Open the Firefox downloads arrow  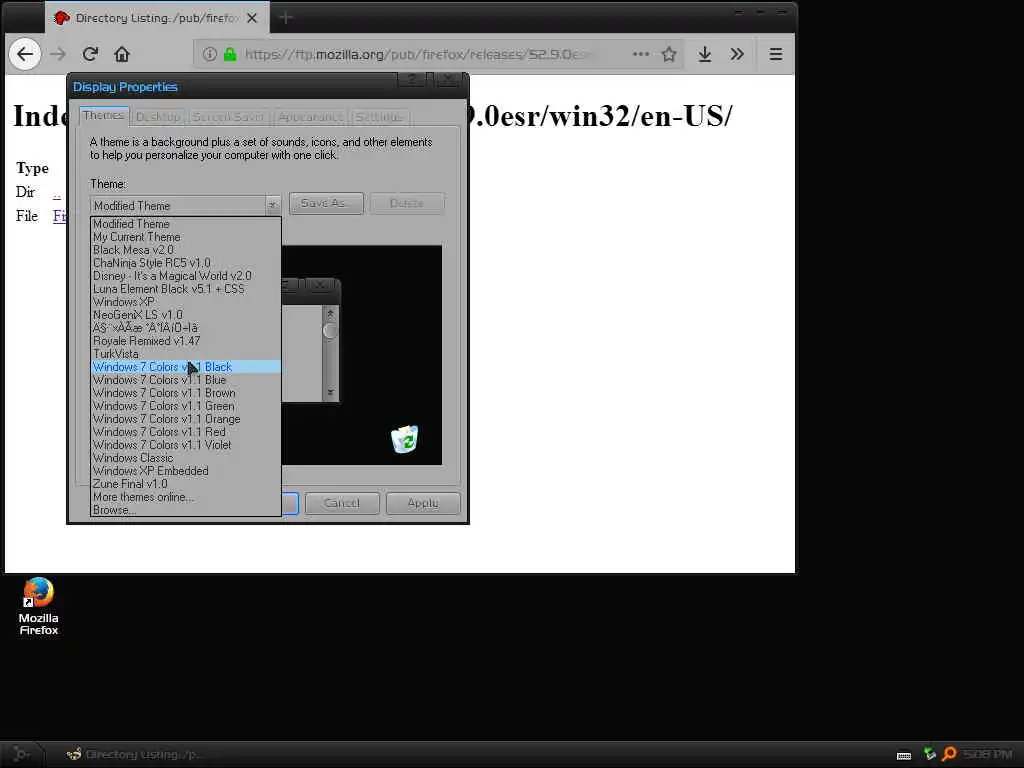(x=705, y=54)
